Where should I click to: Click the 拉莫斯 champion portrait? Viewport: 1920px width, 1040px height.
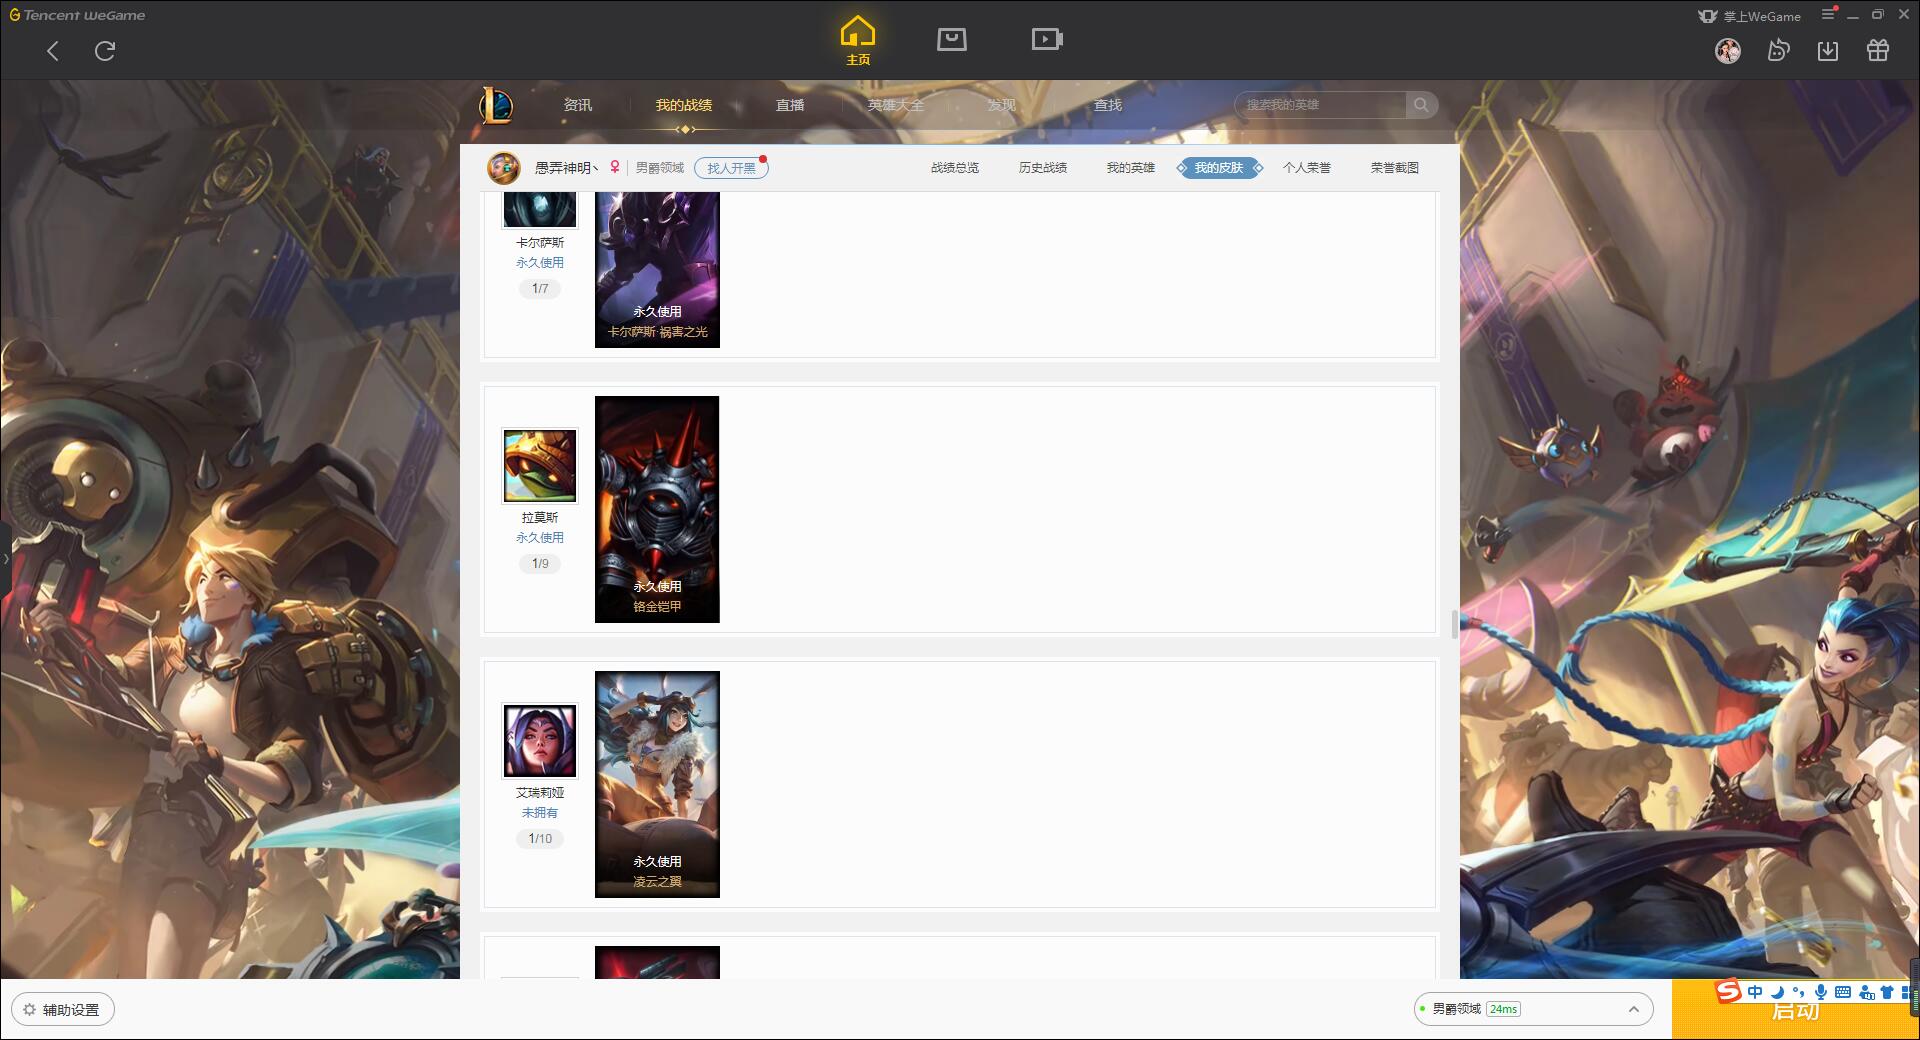pos(540,466)
